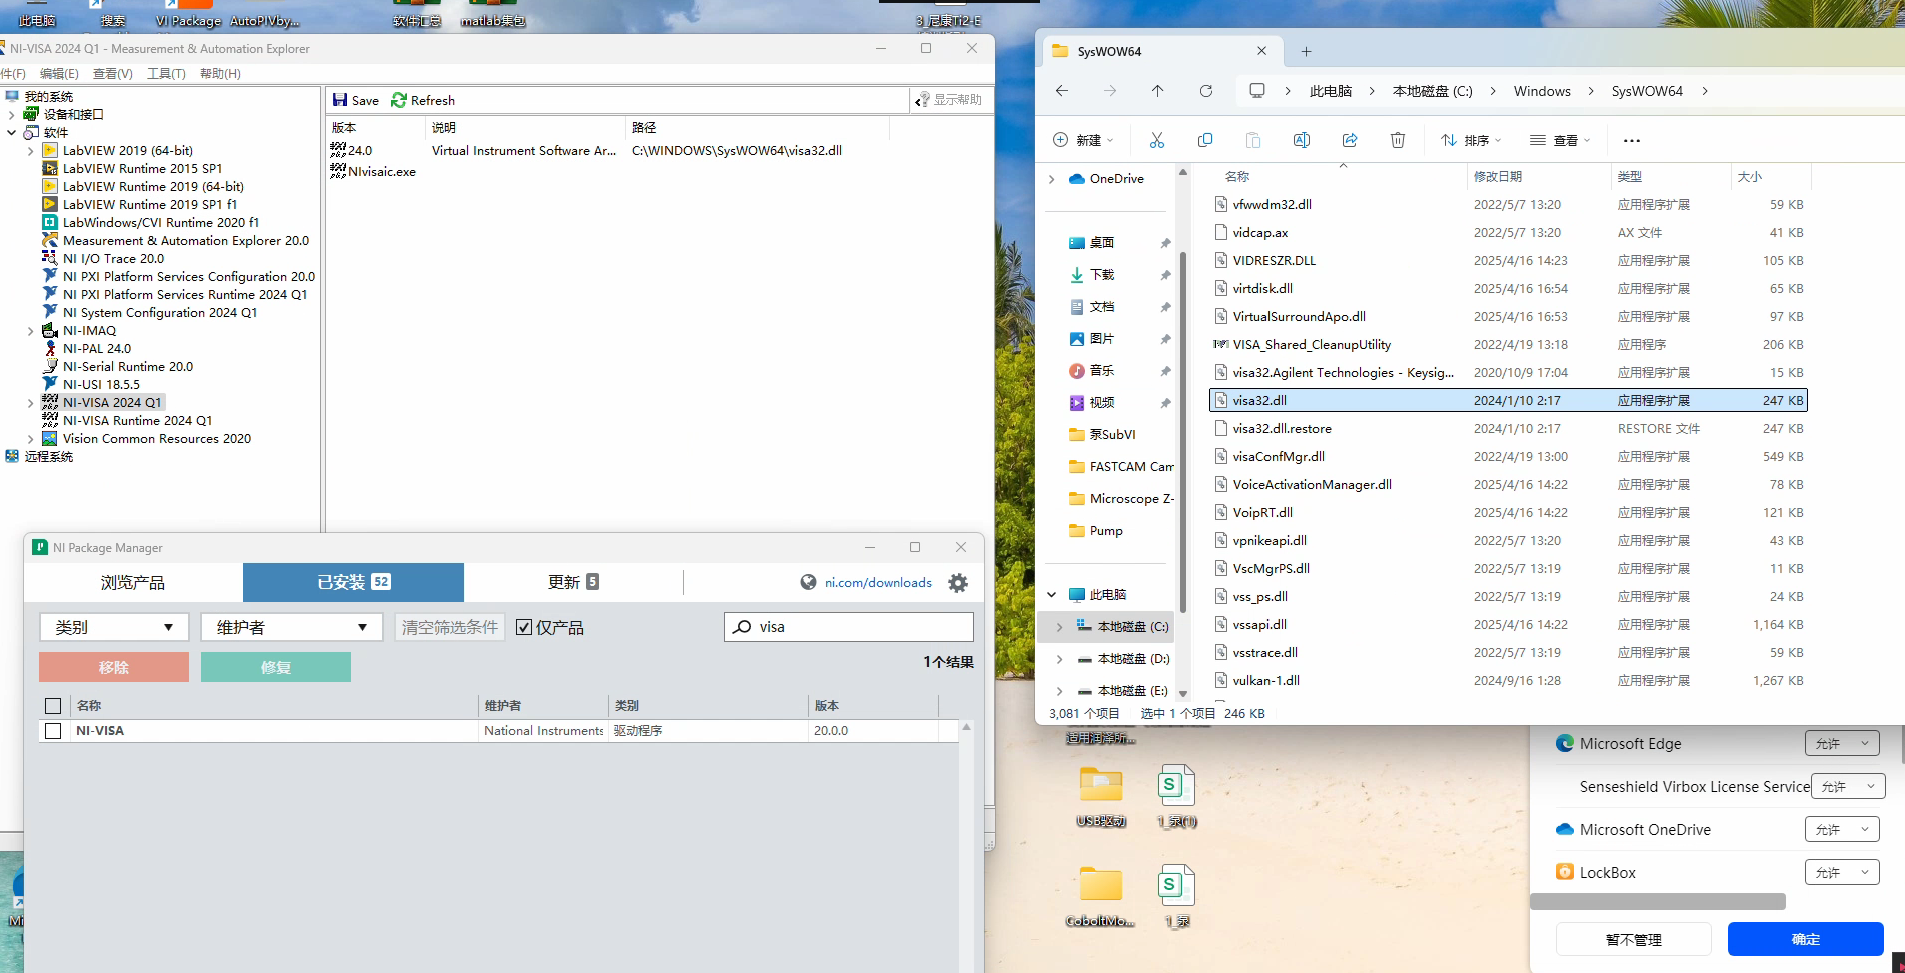Screen dimensions: 1905x973
Task: Open the 帮助(H) menu in NI MAX
Action: pyautogui.click(x=220, y=74)
